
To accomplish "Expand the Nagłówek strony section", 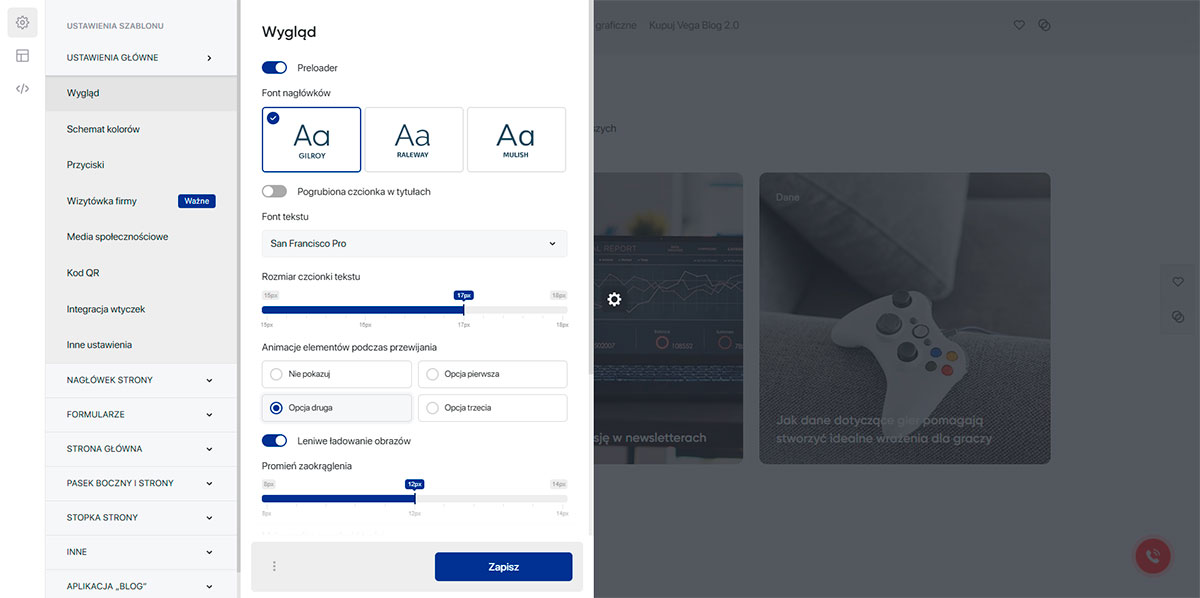I will pos(140,380).
